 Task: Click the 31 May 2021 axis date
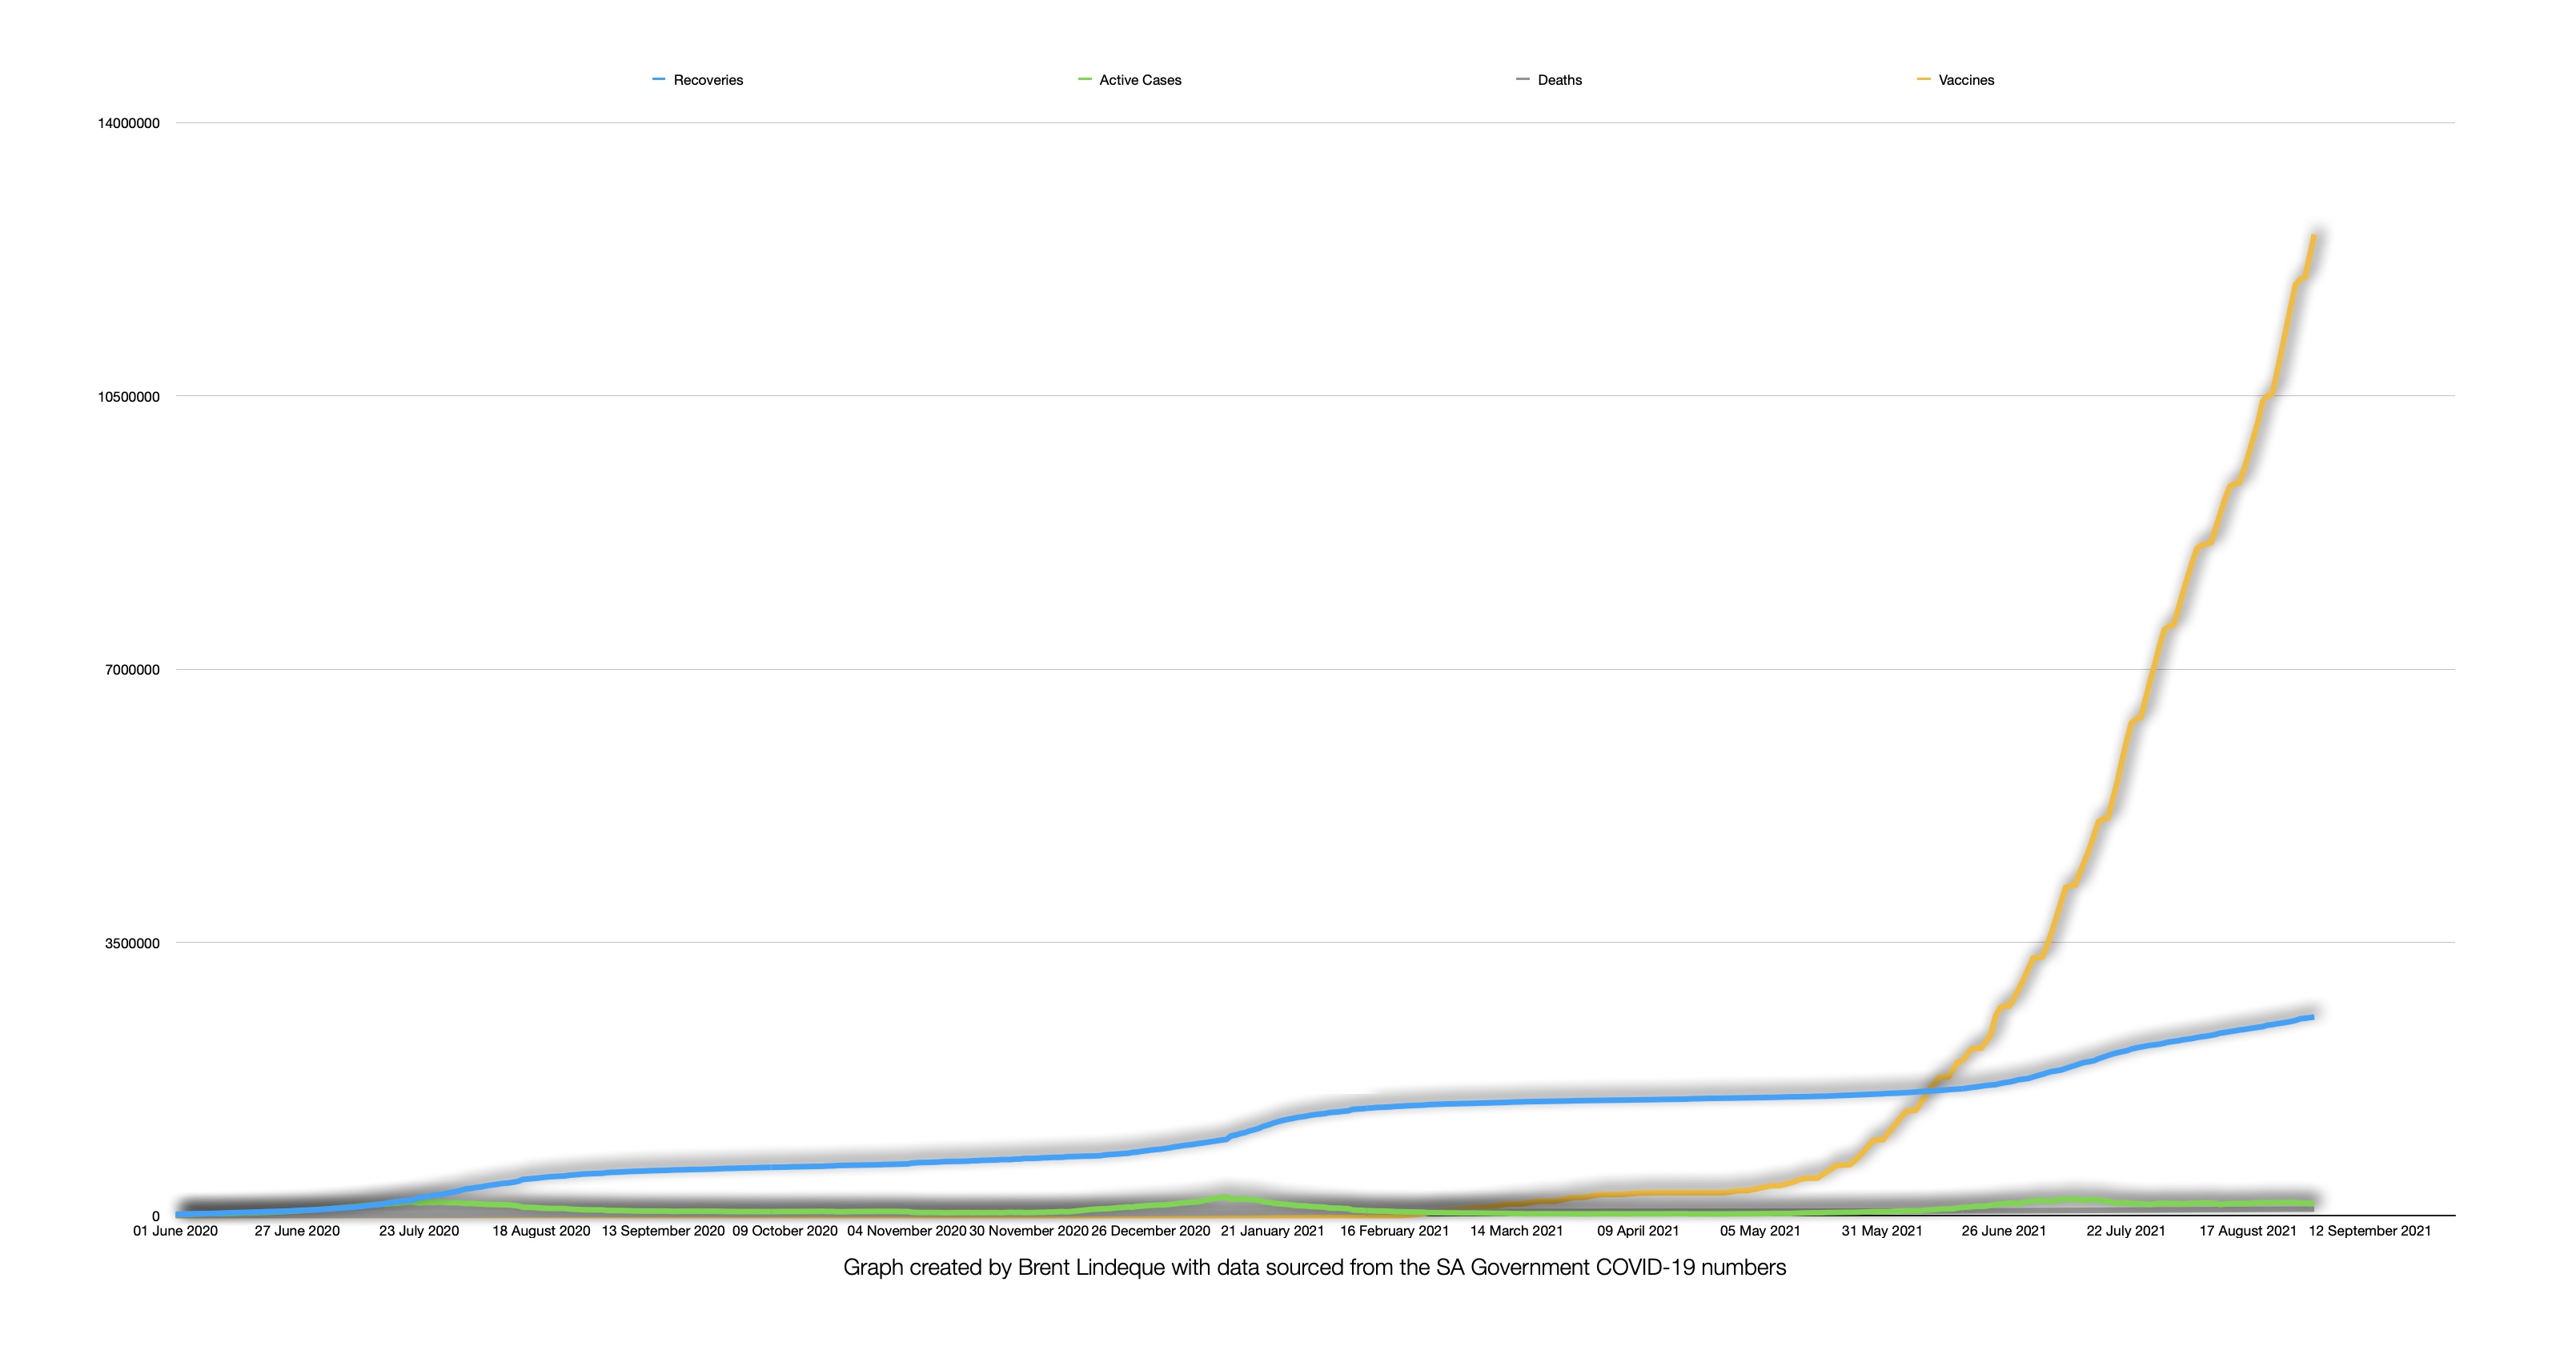coord(1882,1231)
